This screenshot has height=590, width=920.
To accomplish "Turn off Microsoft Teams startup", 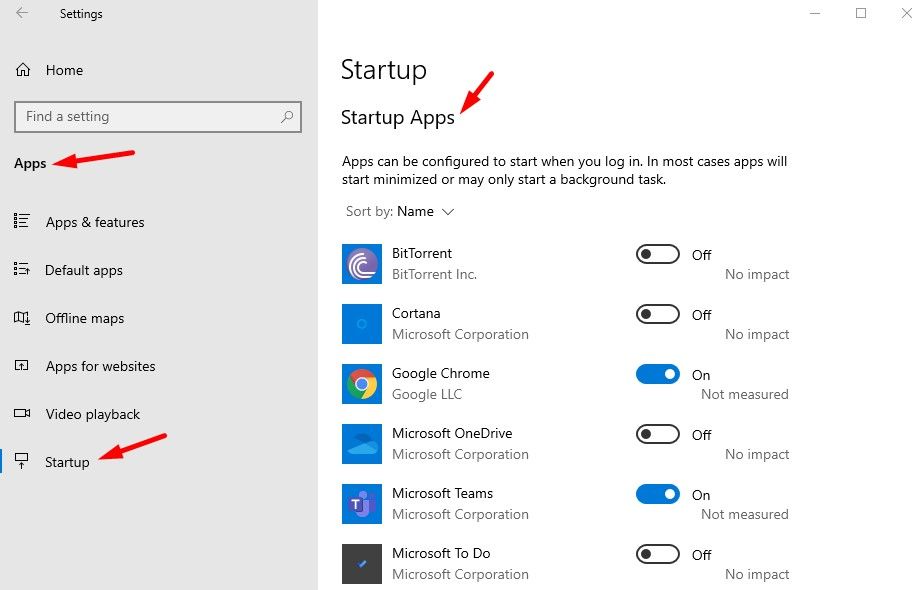I will [657, 494].
